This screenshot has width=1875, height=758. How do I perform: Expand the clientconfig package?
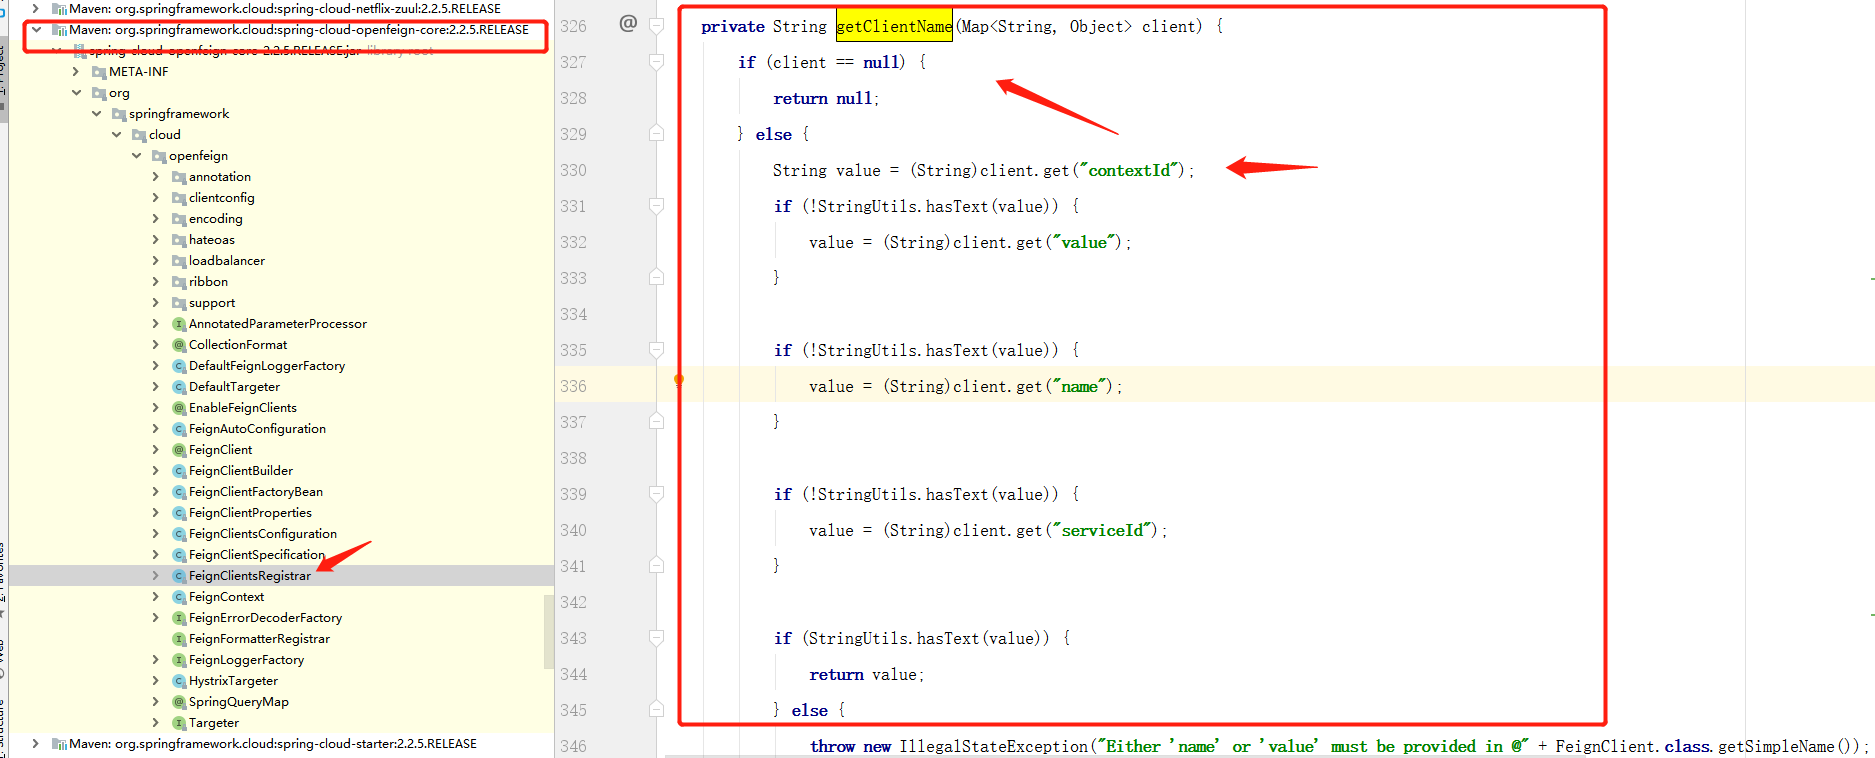[156, 198]
